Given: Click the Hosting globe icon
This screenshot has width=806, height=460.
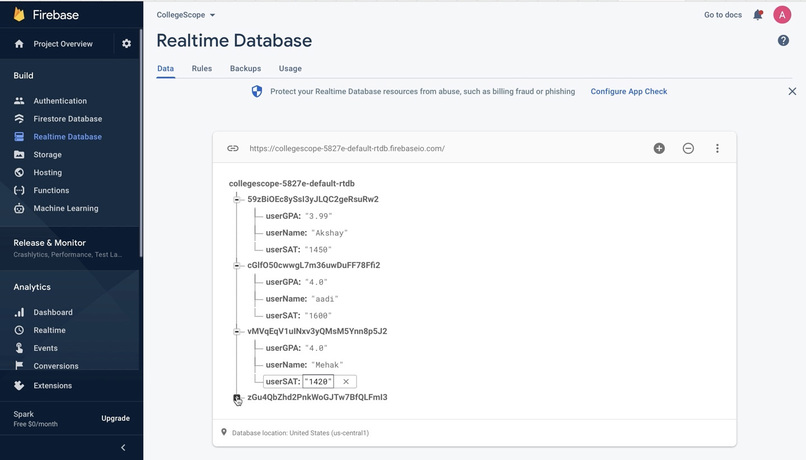Looking at the screenshot, I should 19,173.
